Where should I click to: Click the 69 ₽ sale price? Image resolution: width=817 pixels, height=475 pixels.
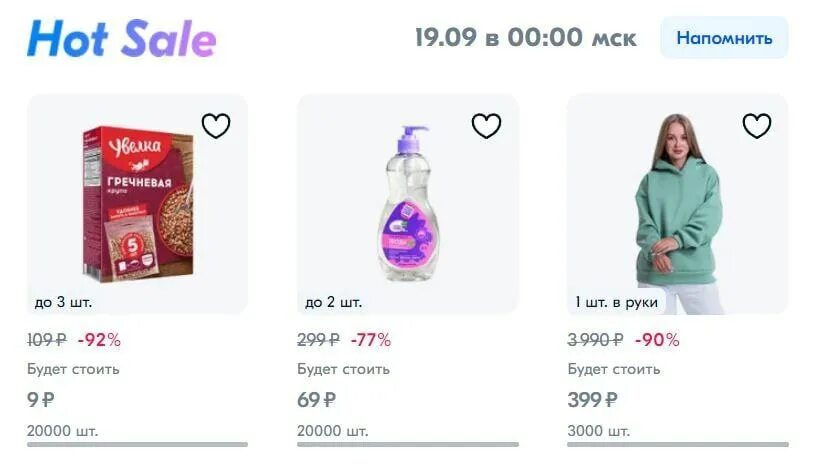[316, 400]
